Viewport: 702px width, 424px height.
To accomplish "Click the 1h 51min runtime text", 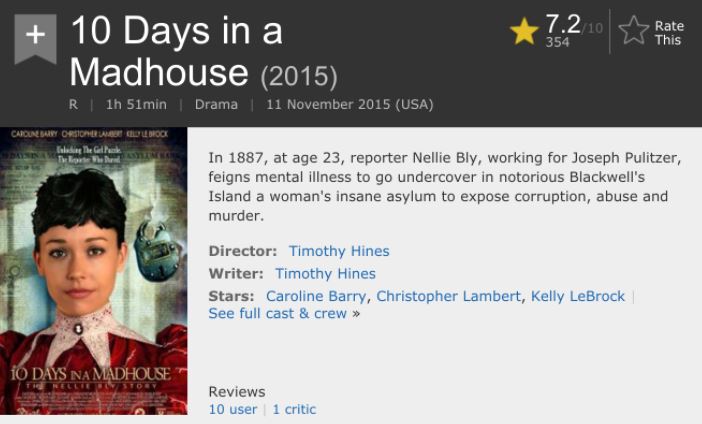I will 136,104.
